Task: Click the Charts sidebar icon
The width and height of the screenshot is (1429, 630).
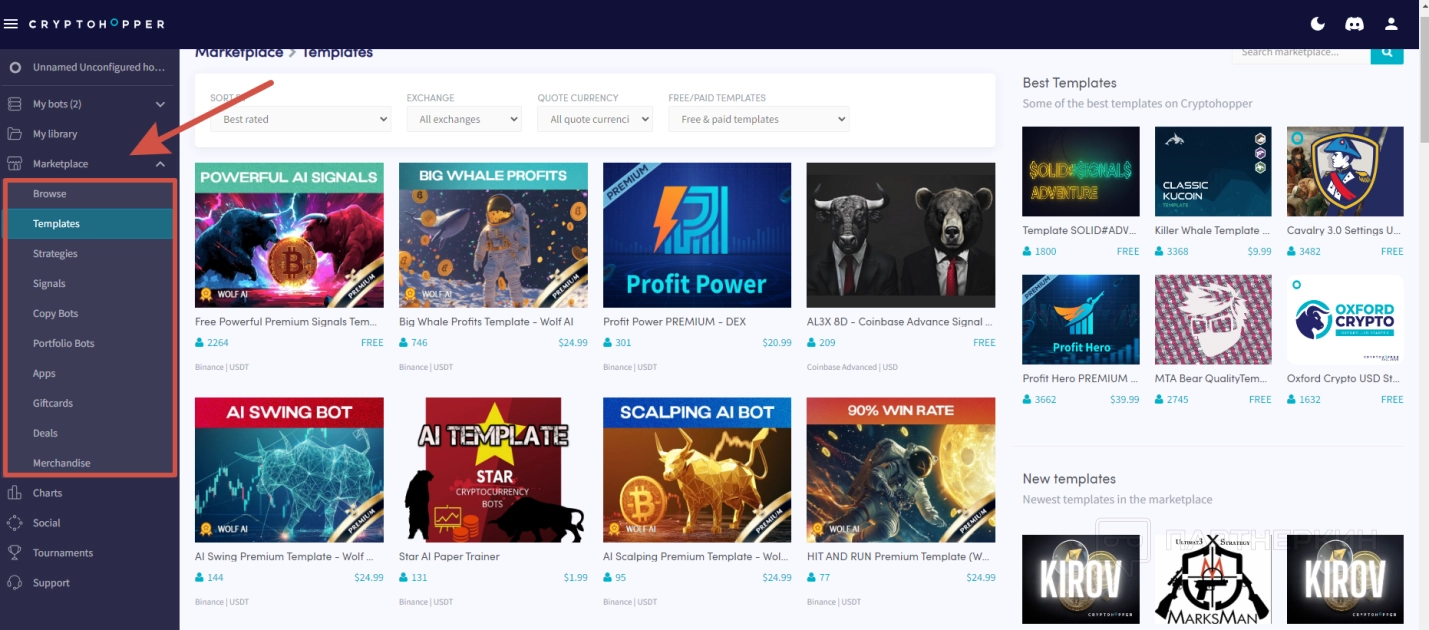Action: tap(14, 493)
